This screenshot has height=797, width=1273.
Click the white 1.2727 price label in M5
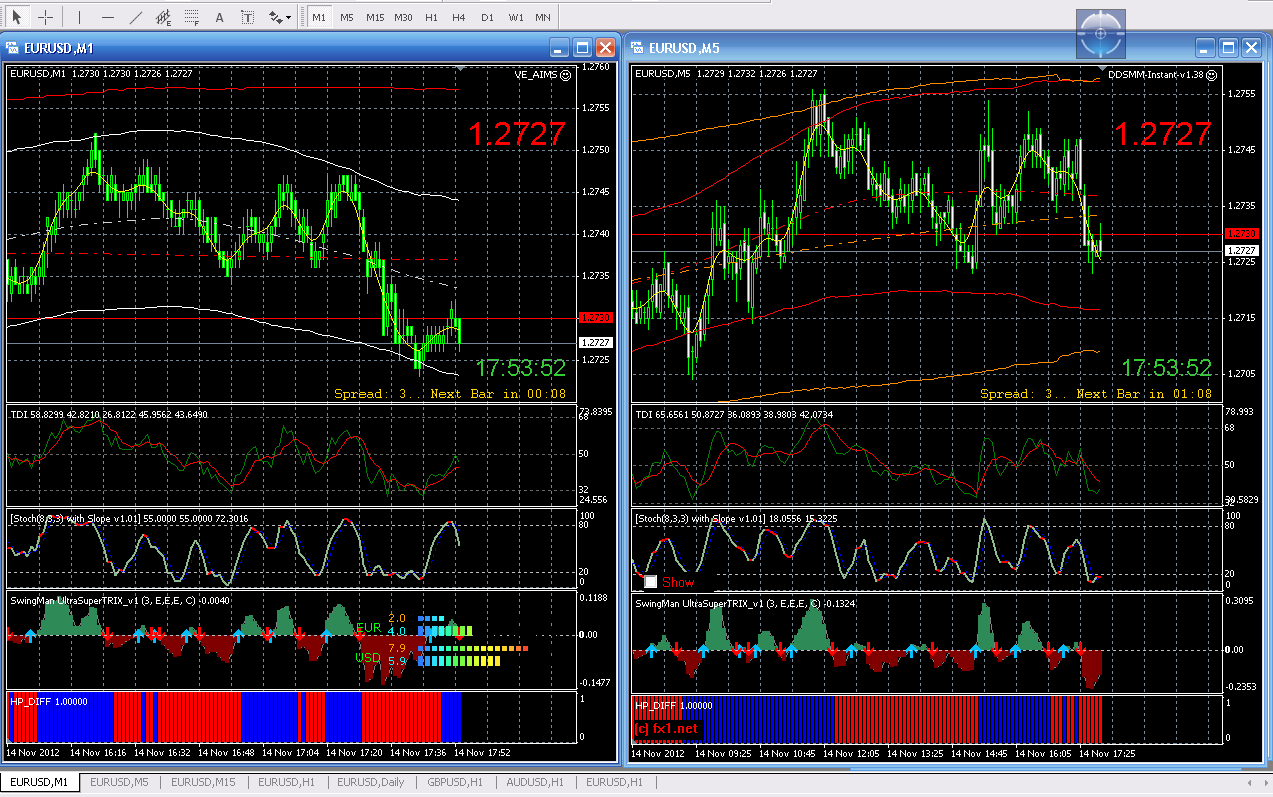(x=1242, y=250)
